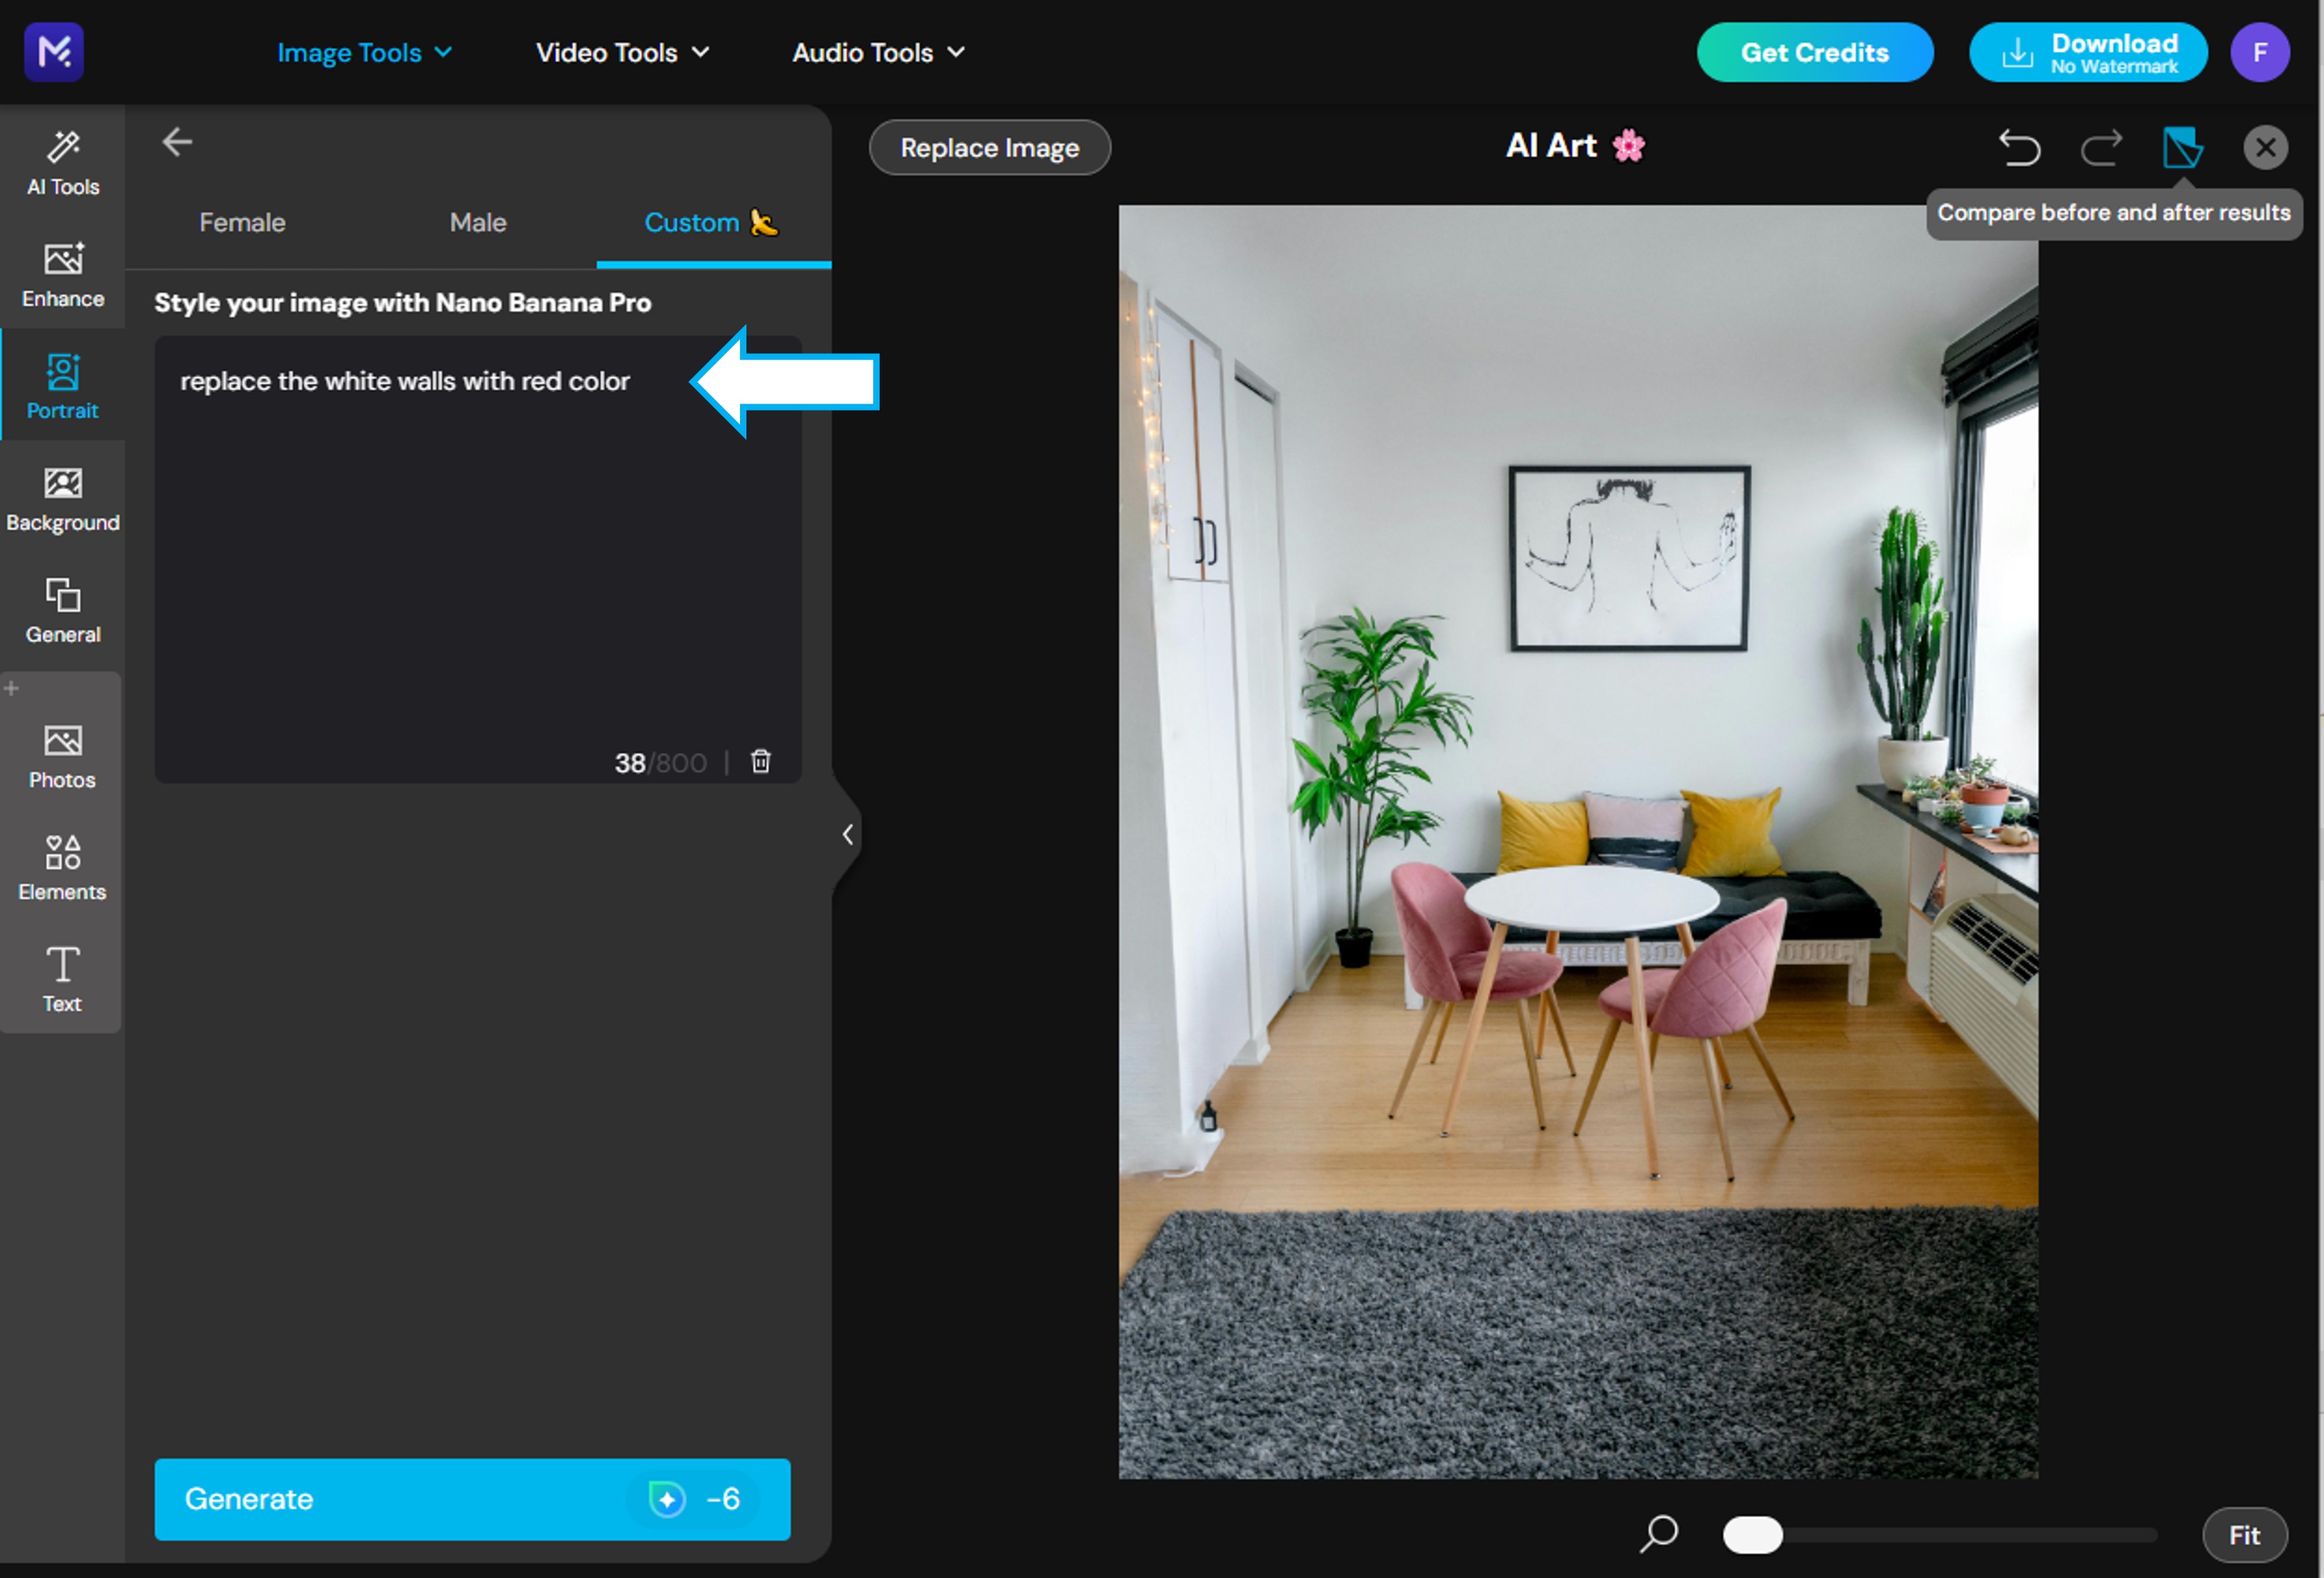The image size is (2324, 1578).
Task: Select the Text tool in sidebar
Action: (62, 979)
